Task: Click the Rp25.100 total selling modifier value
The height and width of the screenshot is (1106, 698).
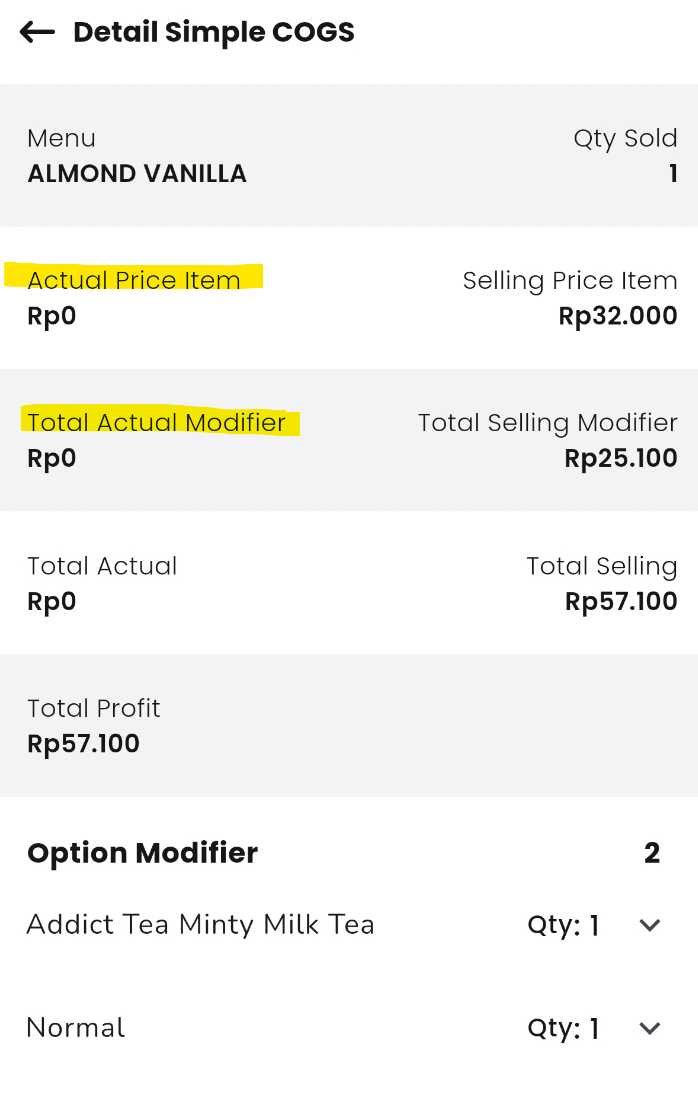Action: tap(621, 459)
